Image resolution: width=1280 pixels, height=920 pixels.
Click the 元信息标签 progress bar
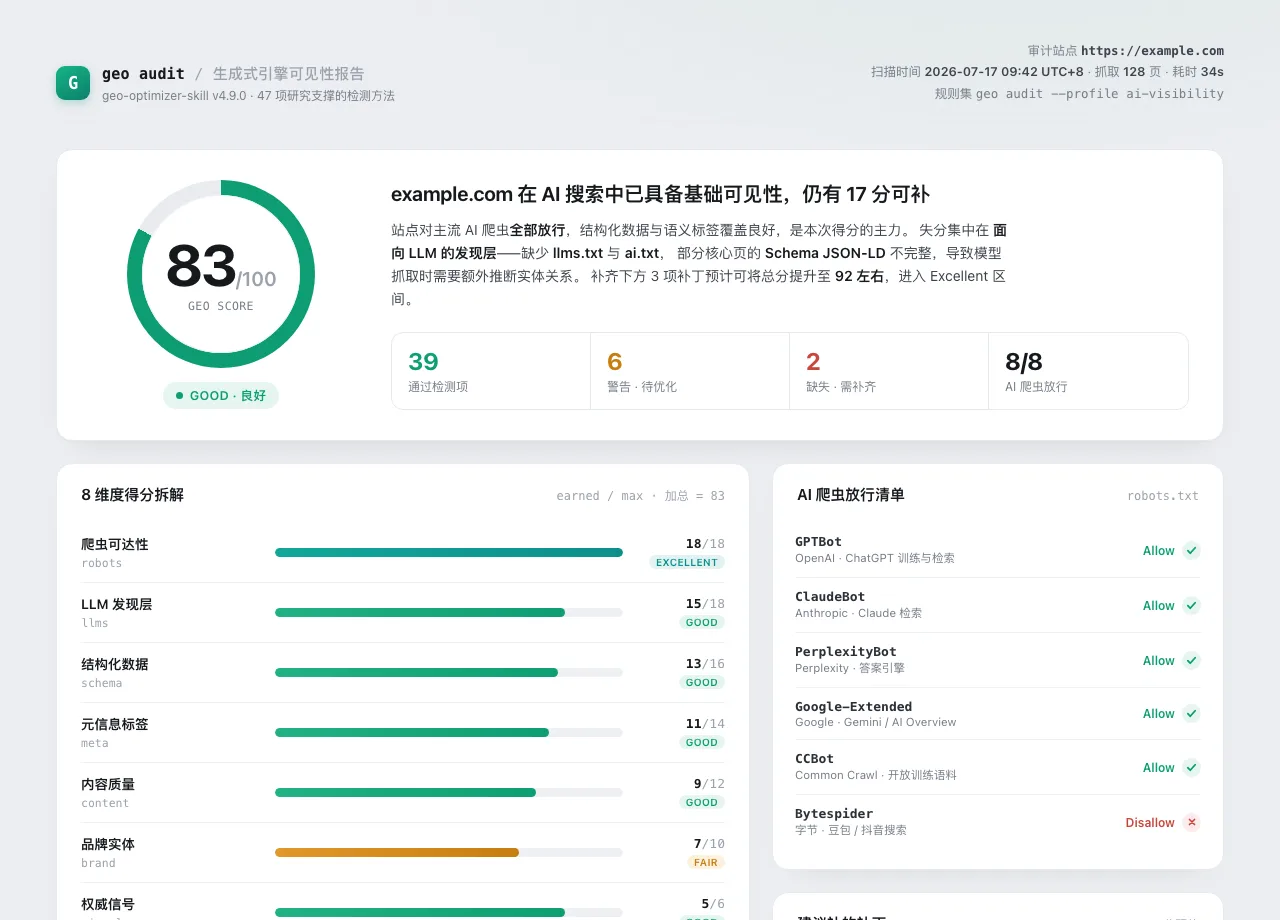(x=449, y=732)
